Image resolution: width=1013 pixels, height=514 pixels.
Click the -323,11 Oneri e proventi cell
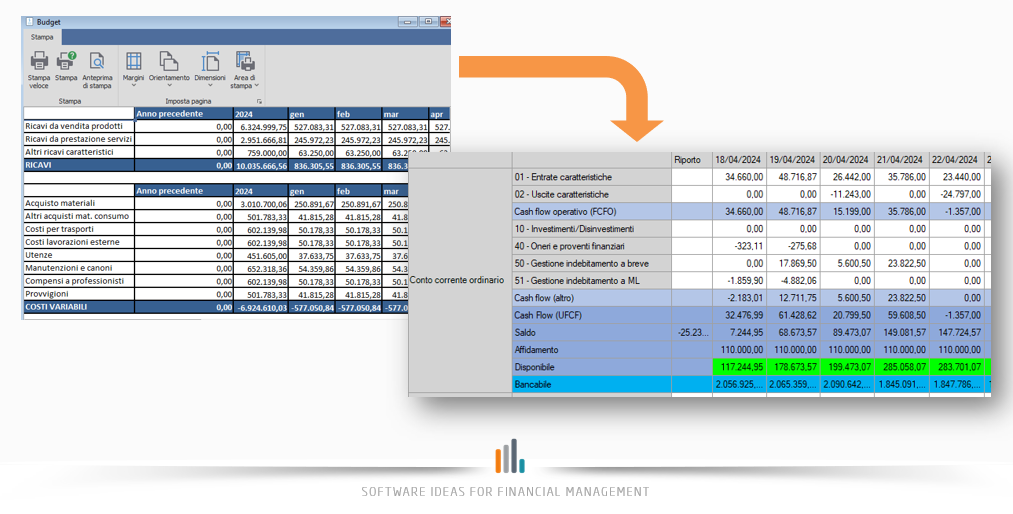point(738,246)
